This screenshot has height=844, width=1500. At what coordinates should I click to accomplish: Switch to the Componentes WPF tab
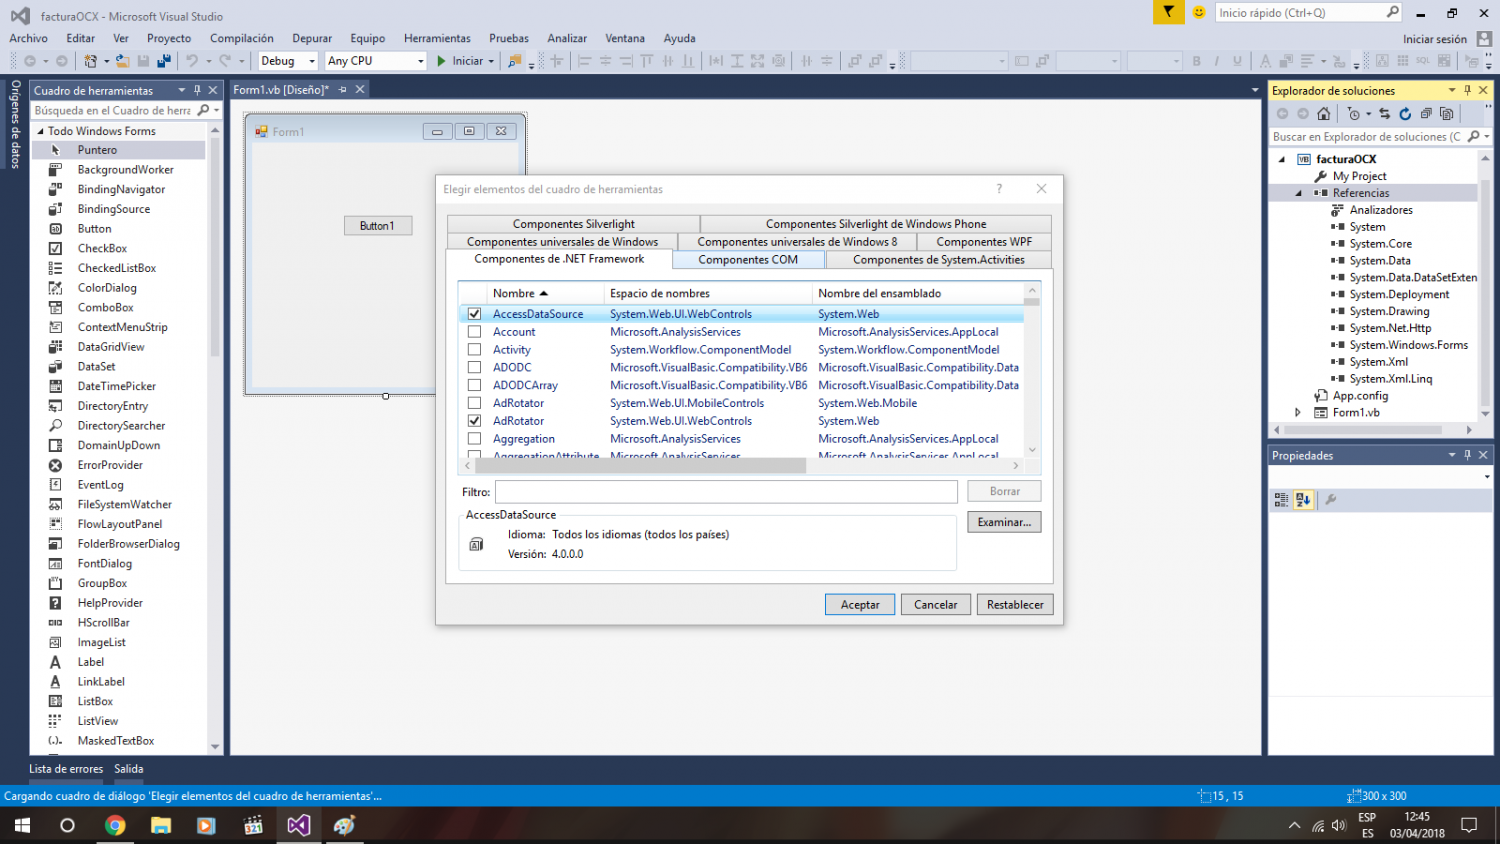[x=984, y=241]
